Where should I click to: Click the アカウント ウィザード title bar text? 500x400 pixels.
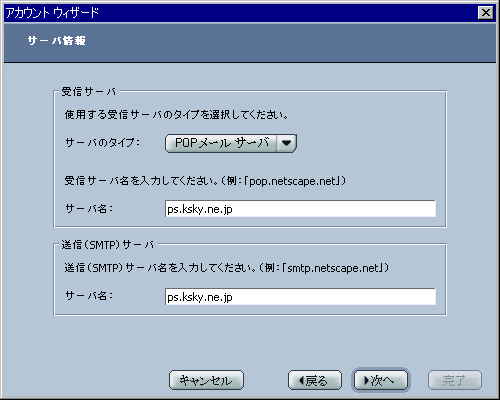[x=52, y=13]
